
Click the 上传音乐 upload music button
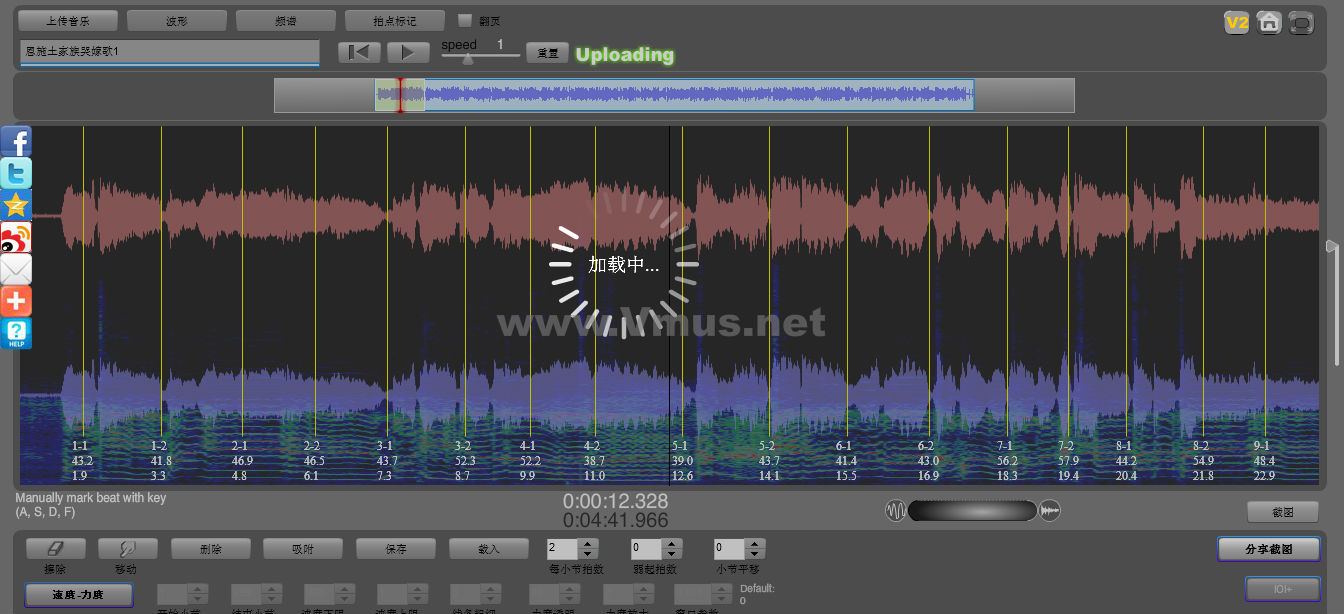point(68,20)
